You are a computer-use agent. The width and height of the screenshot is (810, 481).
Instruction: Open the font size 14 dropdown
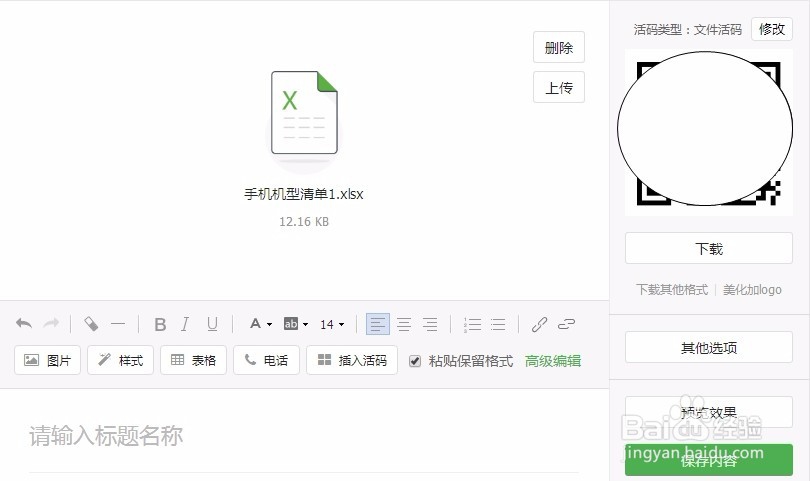pos(332,324)
